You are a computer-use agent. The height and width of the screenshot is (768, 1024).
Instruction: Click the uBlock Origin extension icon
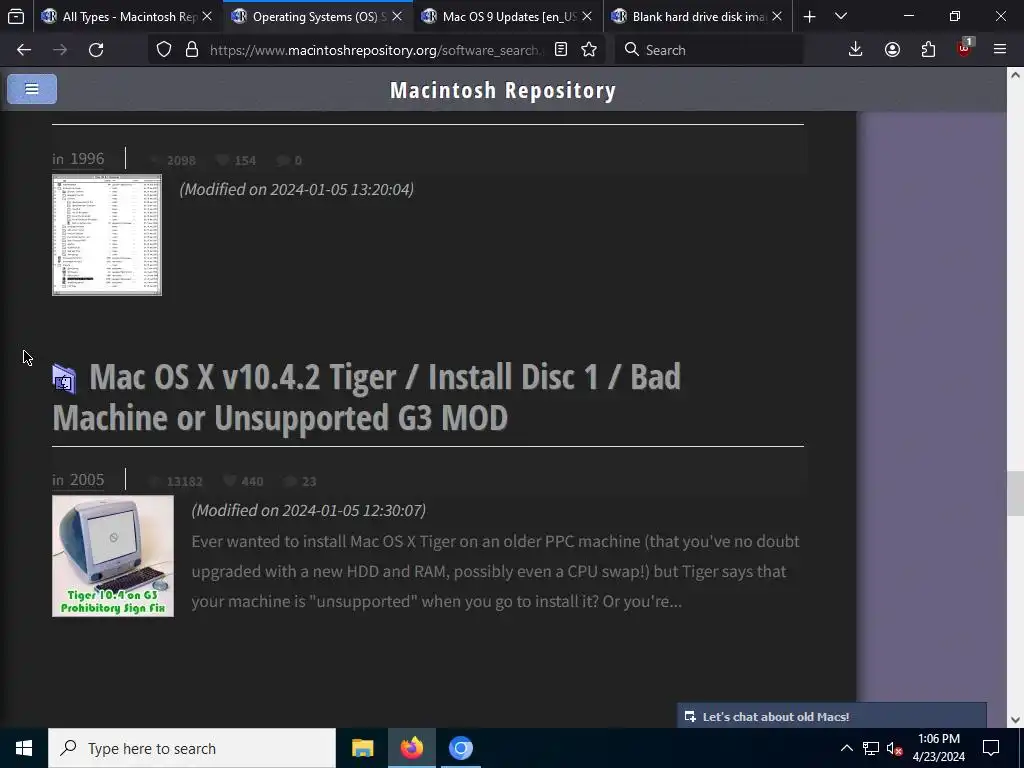(x=964, y=50)
